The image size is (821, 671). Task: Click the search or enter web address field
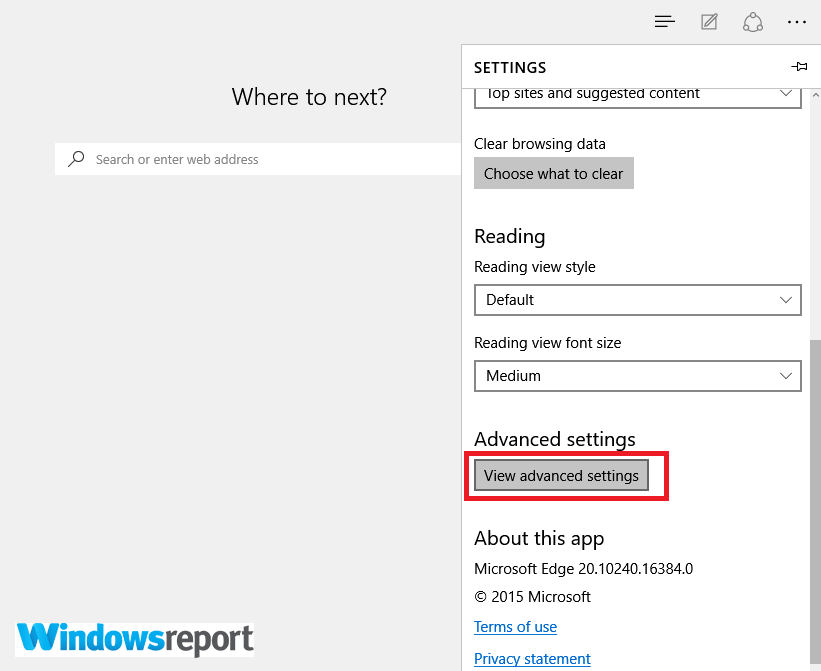pyautogui.click(x=250, y=159)
